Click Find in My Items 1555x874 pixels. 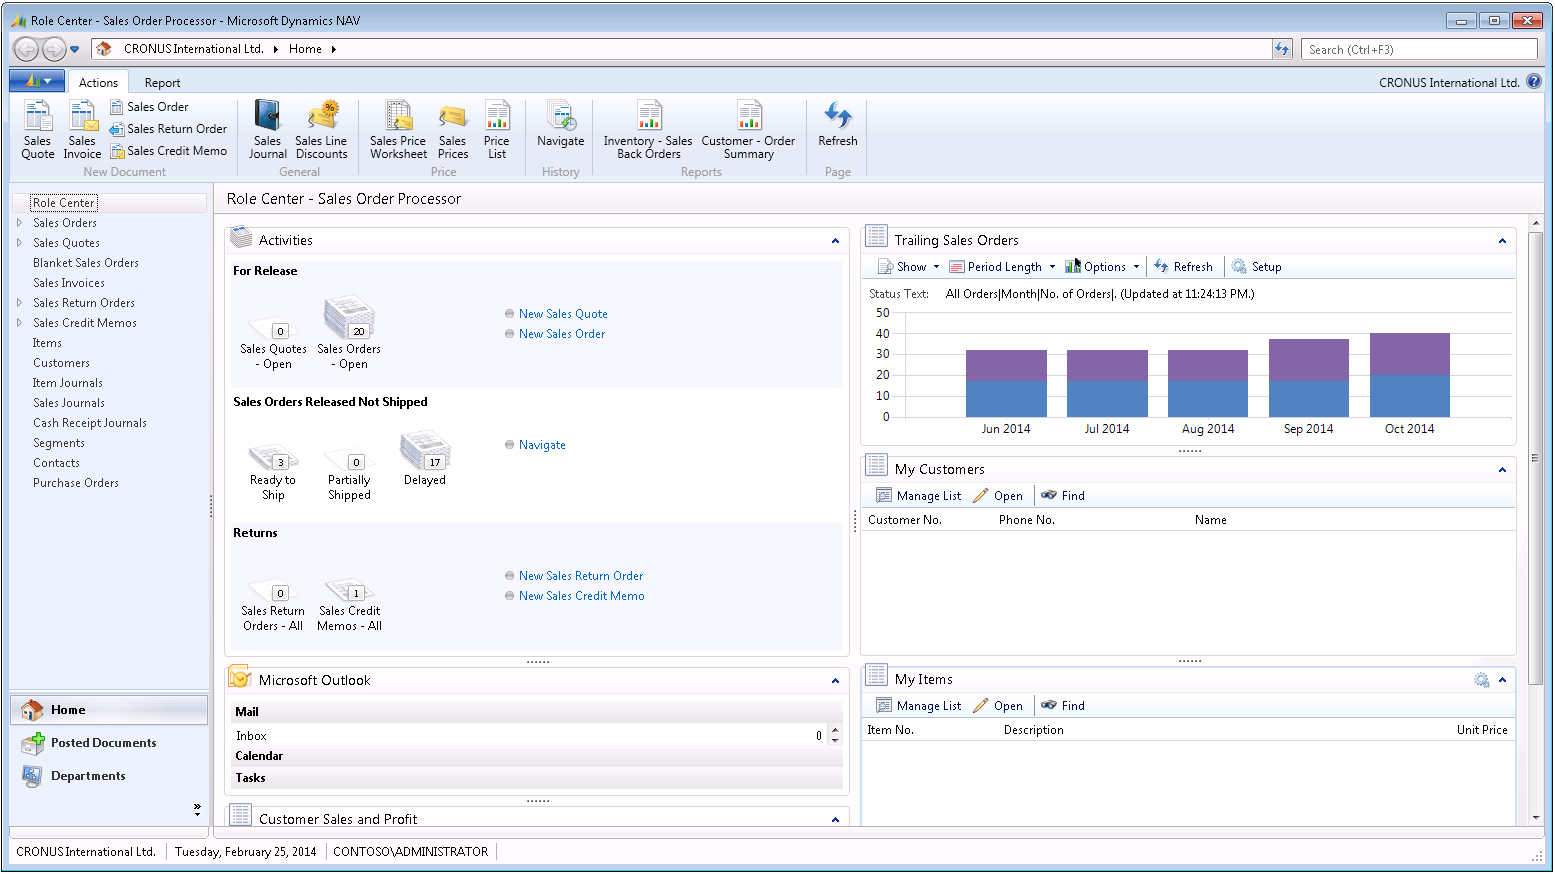pyautogui.click(x=1063, y=706)
